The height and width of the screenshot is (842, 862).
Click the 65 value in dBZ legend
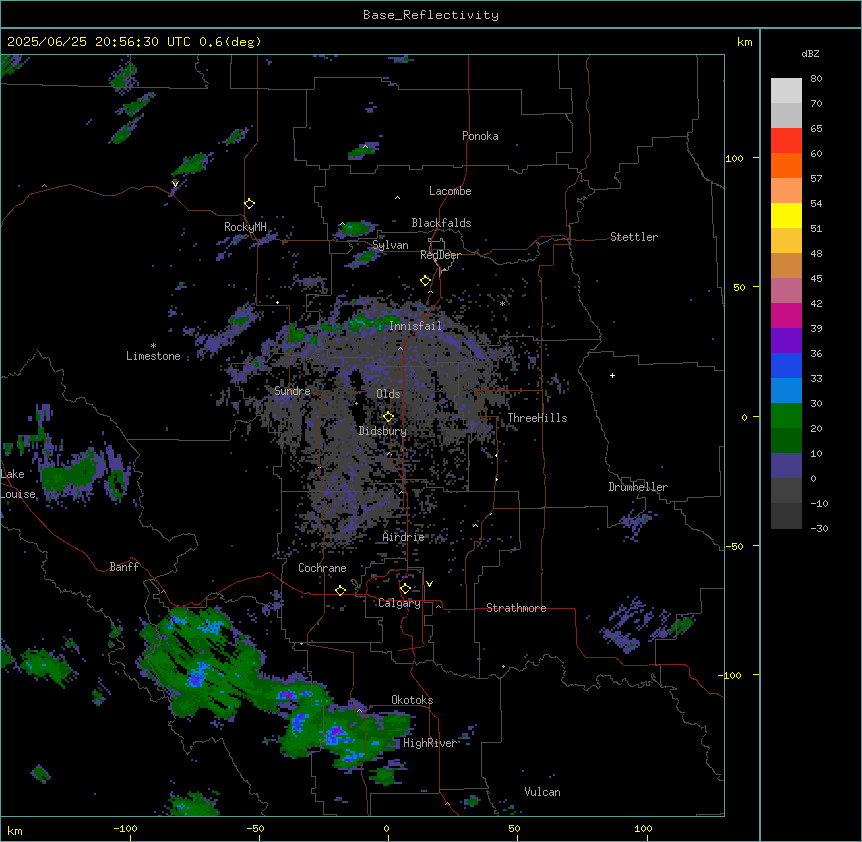point(816,129)
